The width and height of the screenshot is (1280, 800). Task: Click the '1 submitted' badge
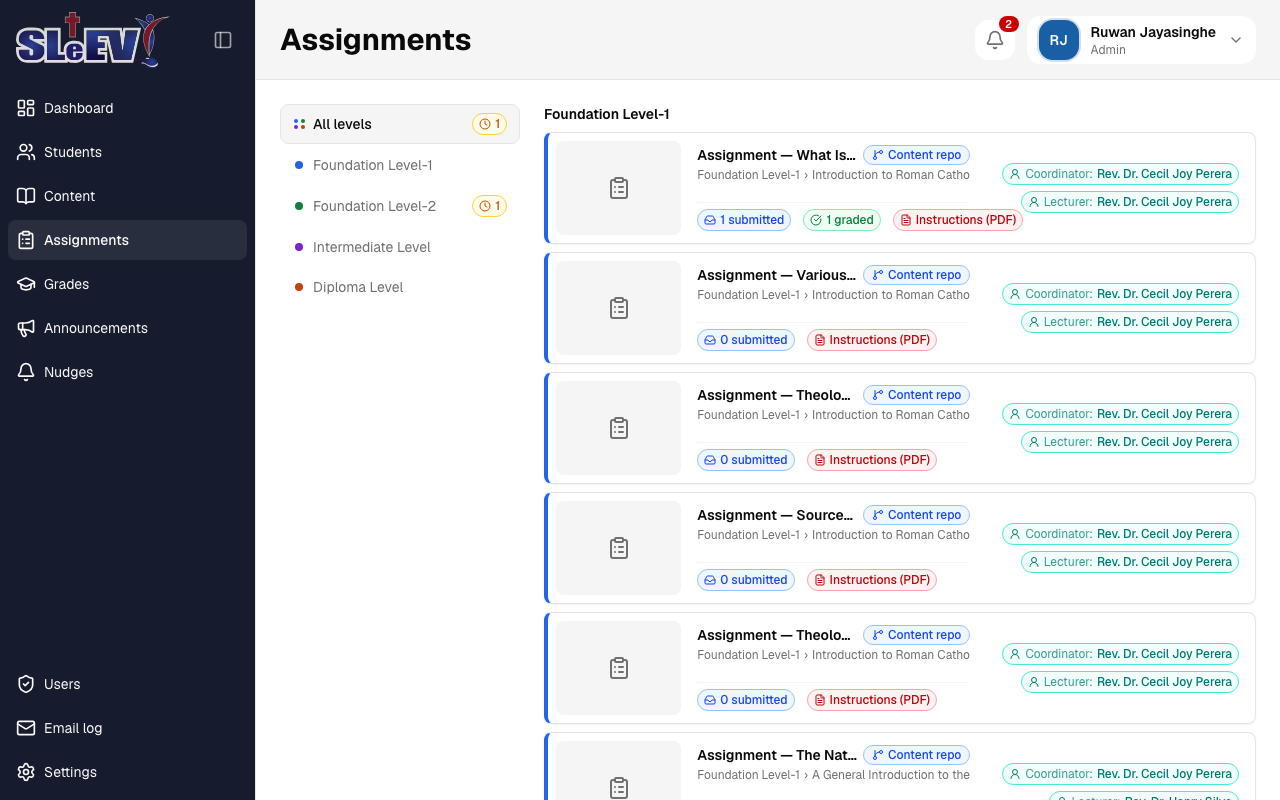tap(744, 220)
